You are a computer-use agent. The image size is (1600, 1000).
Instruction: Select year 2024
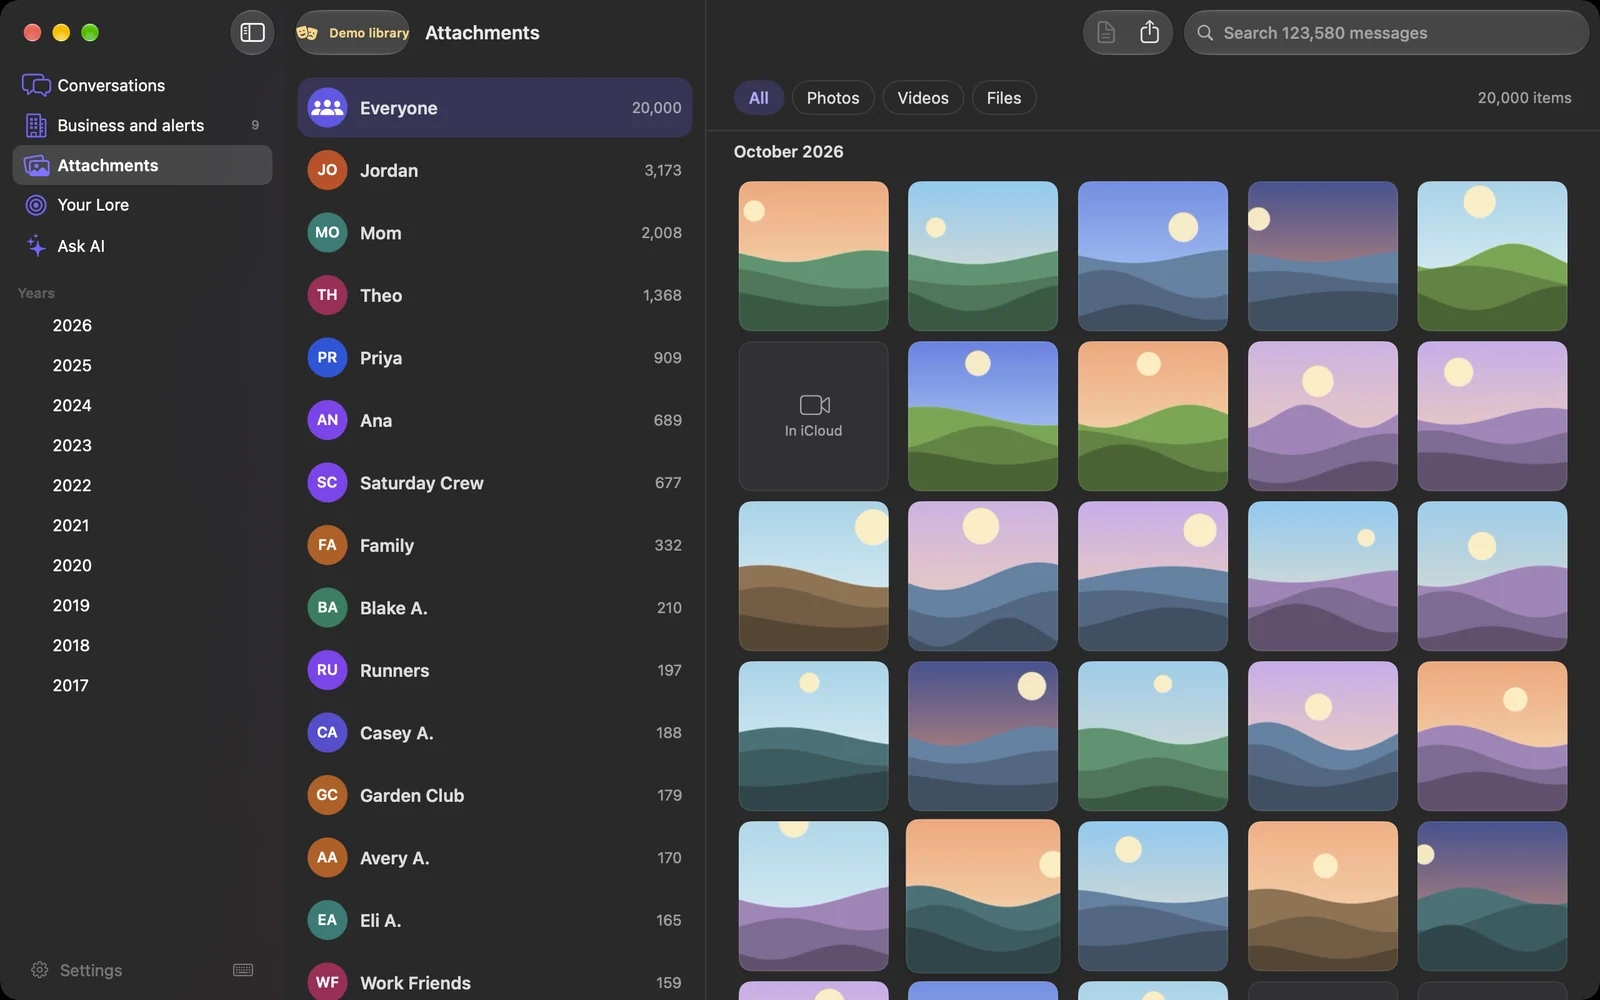click(72, 406)
